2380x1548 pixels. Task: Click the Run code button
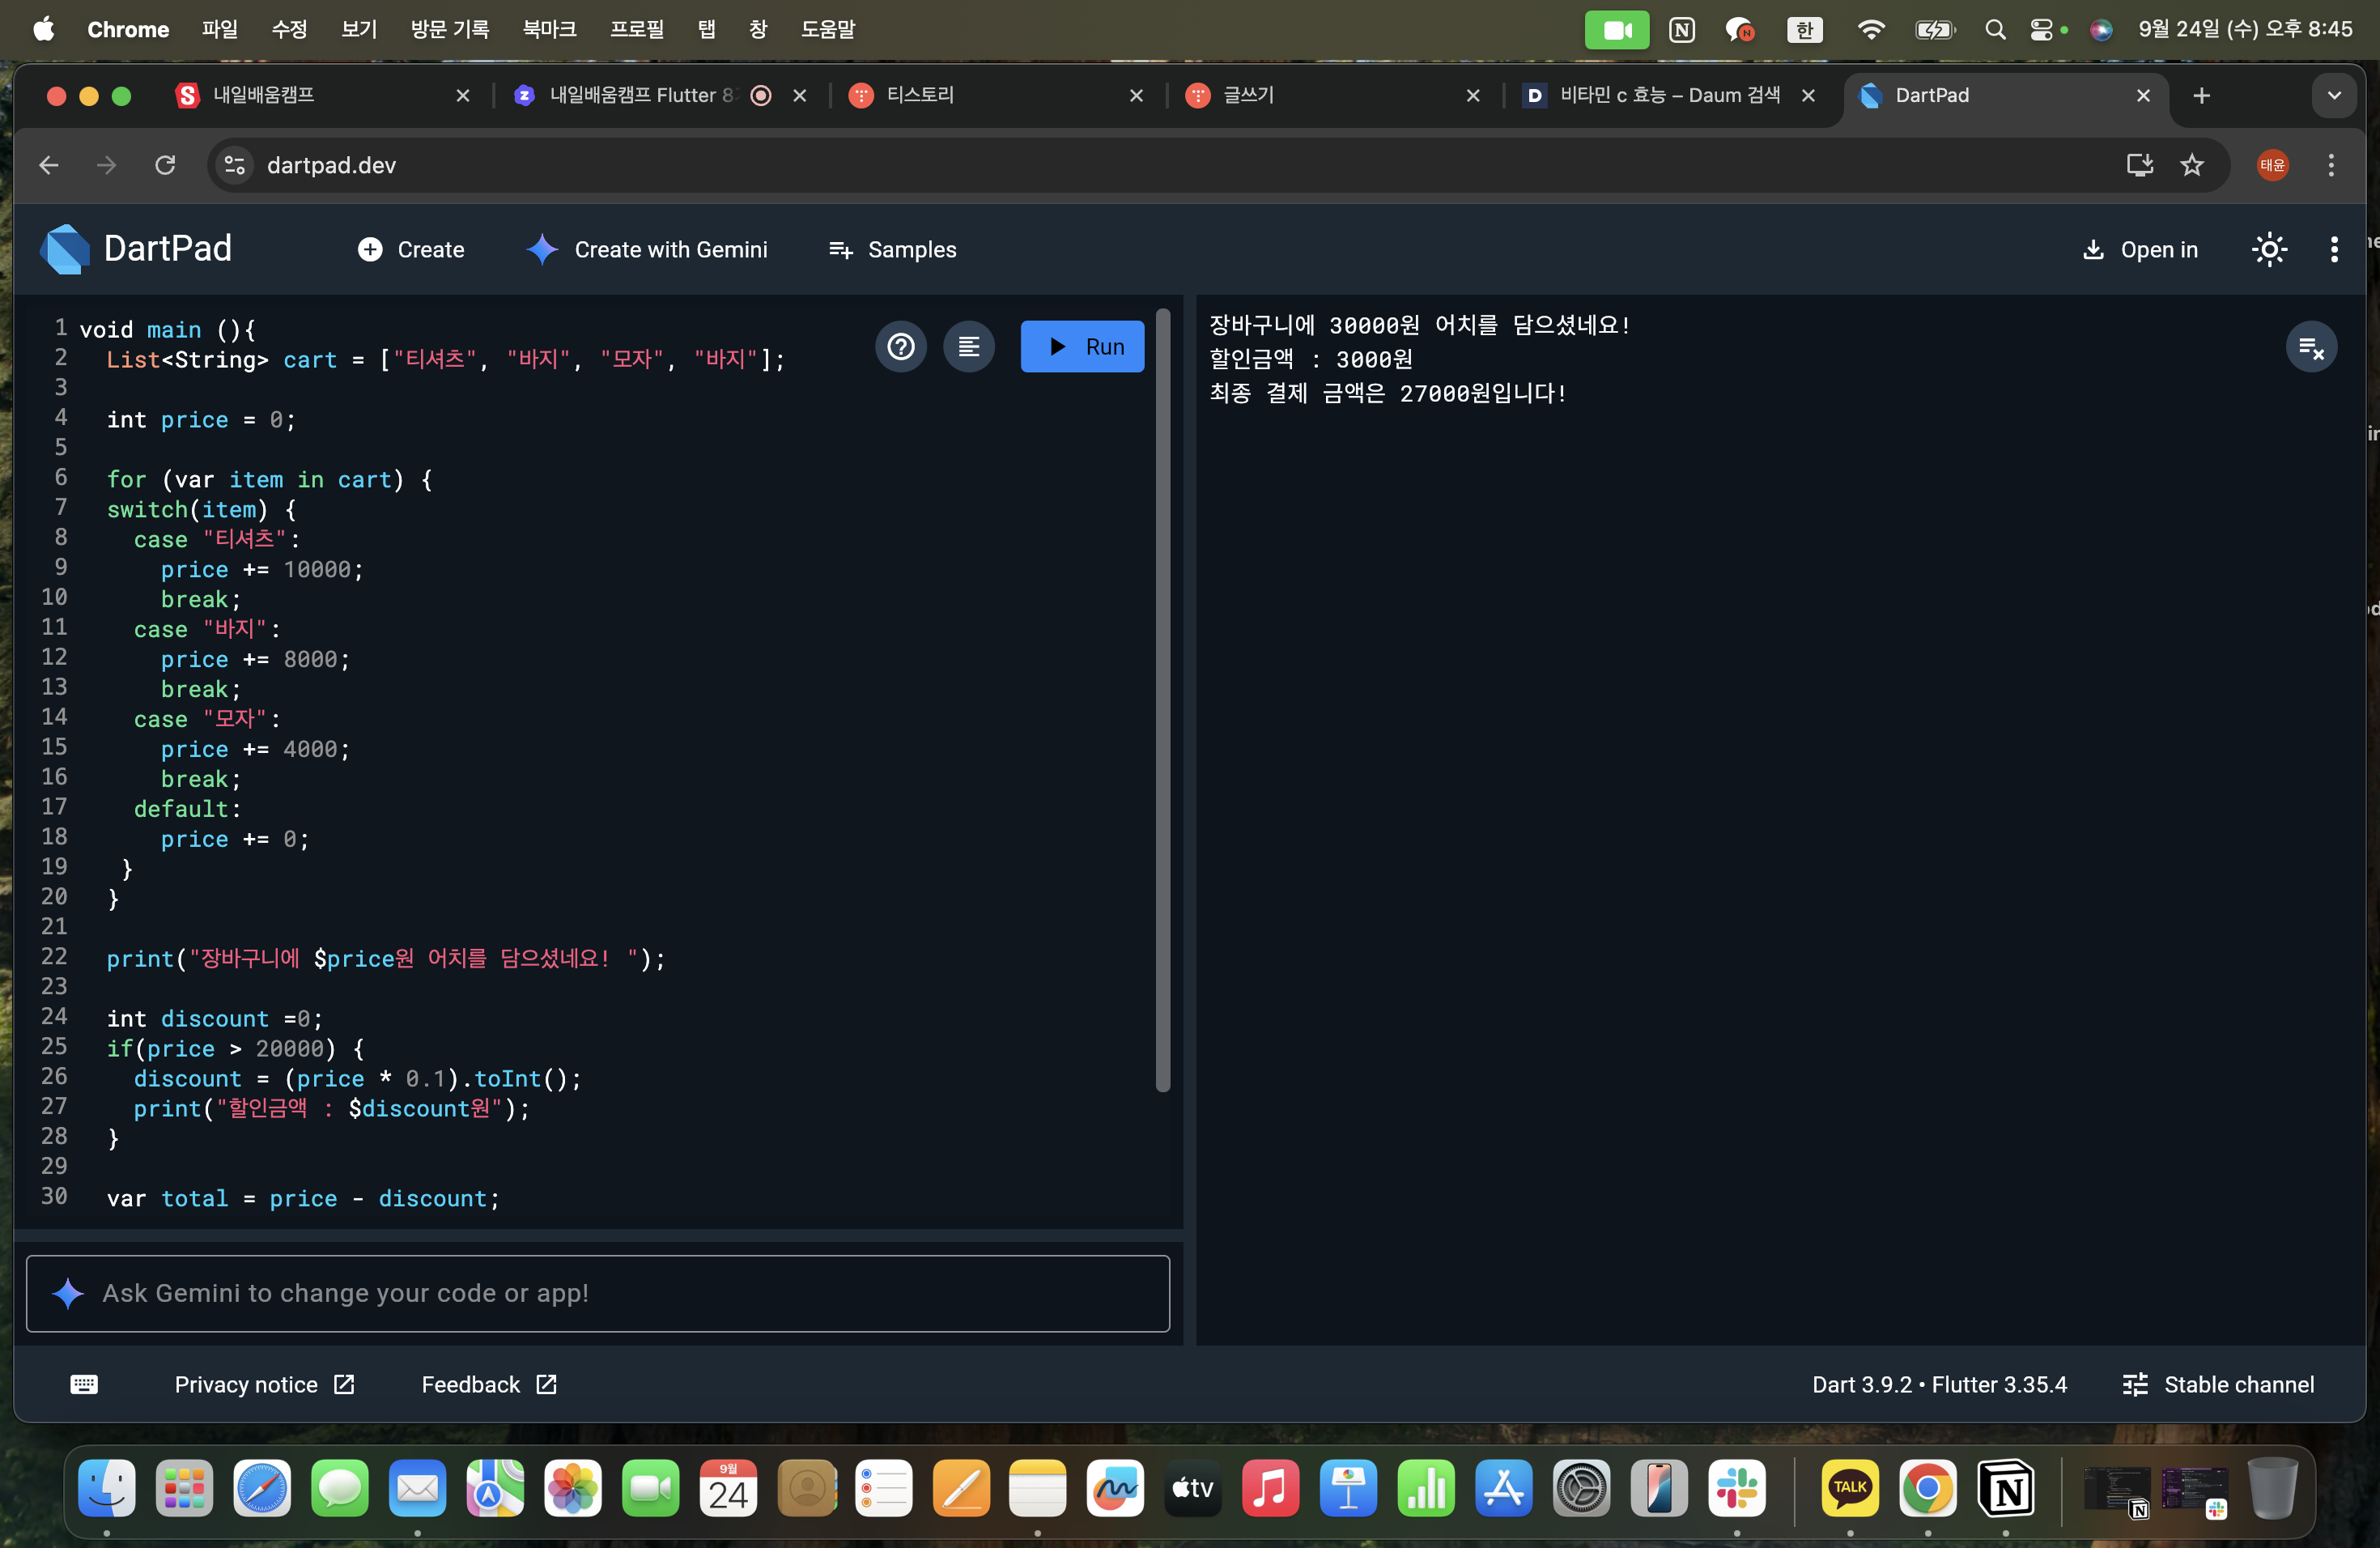[x=1082, y=346]
